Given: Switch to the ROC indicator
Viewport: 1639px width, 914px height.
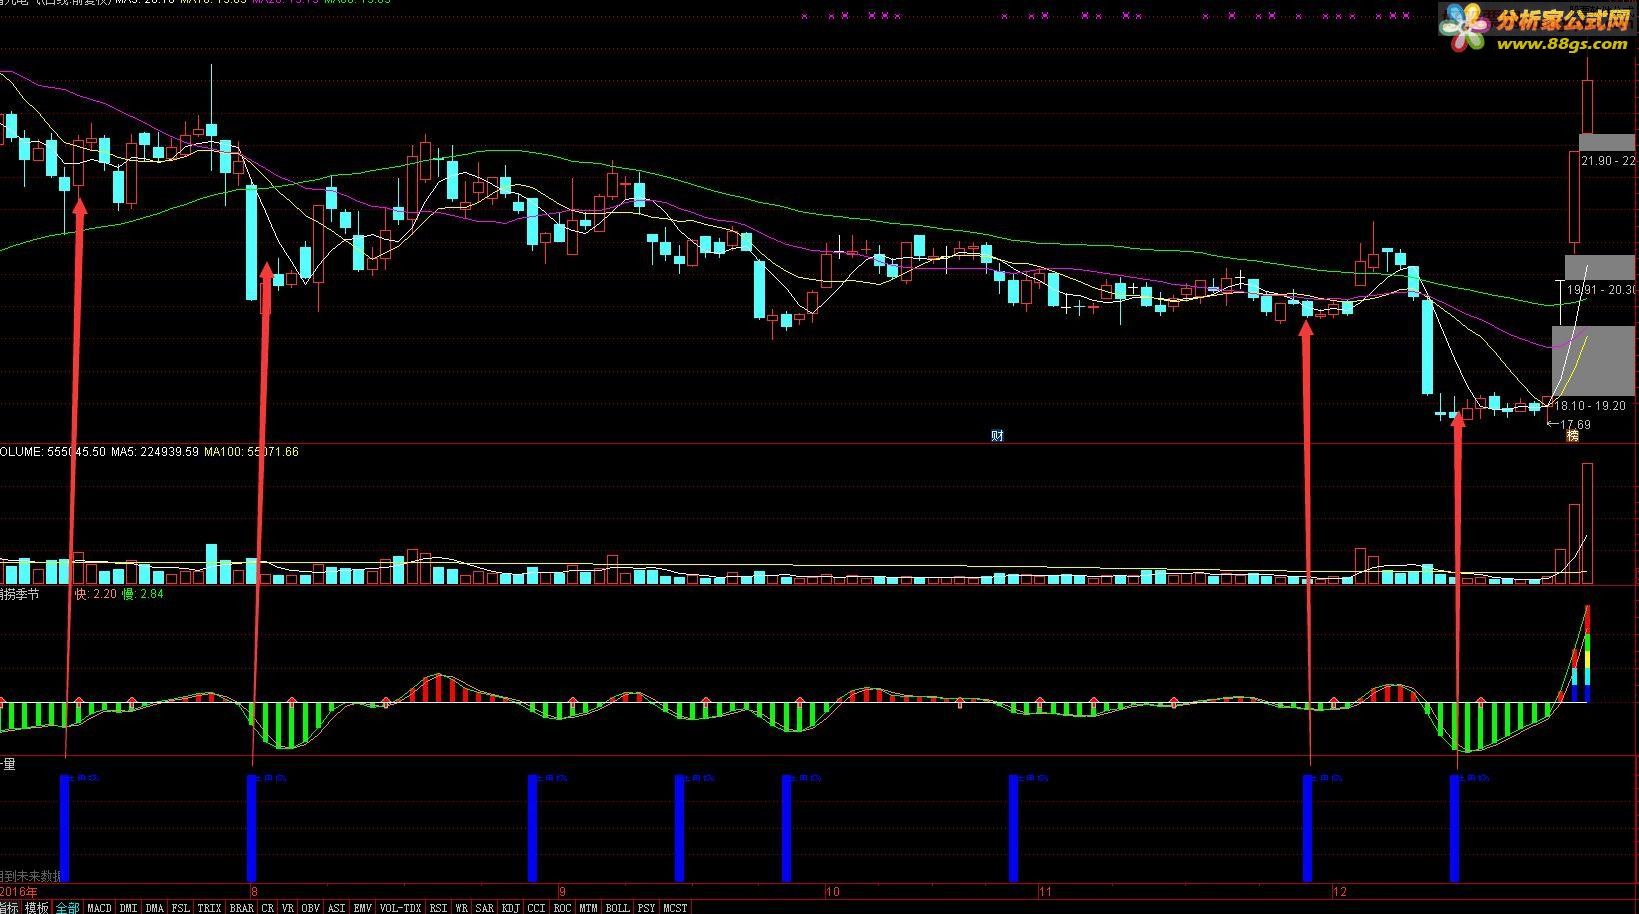Looking at the screenshot, I should (x=562, y=908).
